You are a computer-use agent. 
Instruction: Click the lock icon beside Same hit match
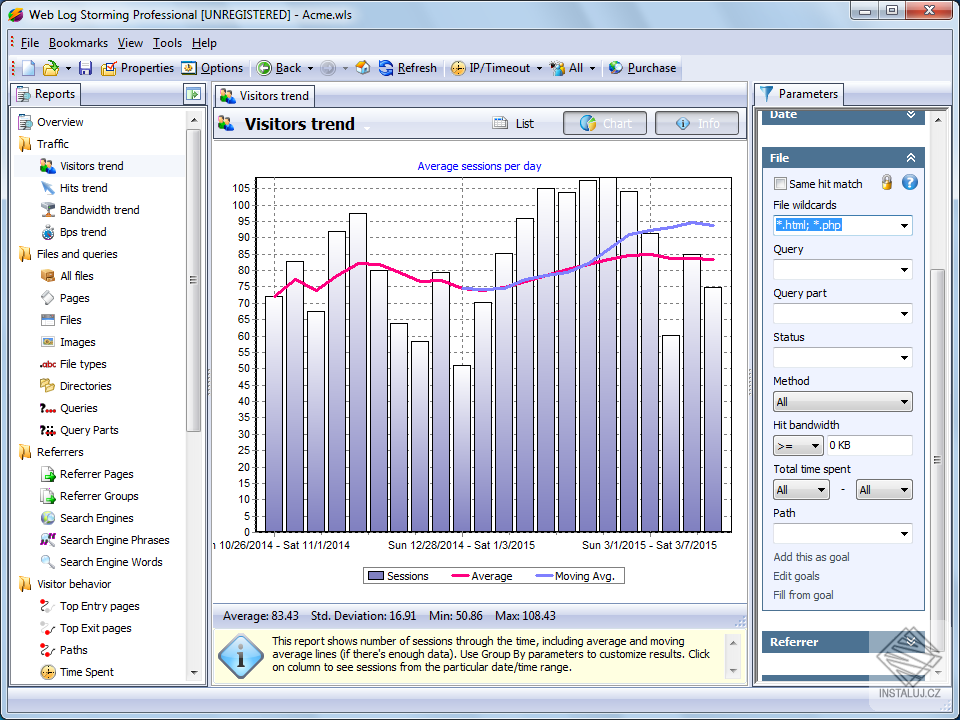(x=887, y=182)
